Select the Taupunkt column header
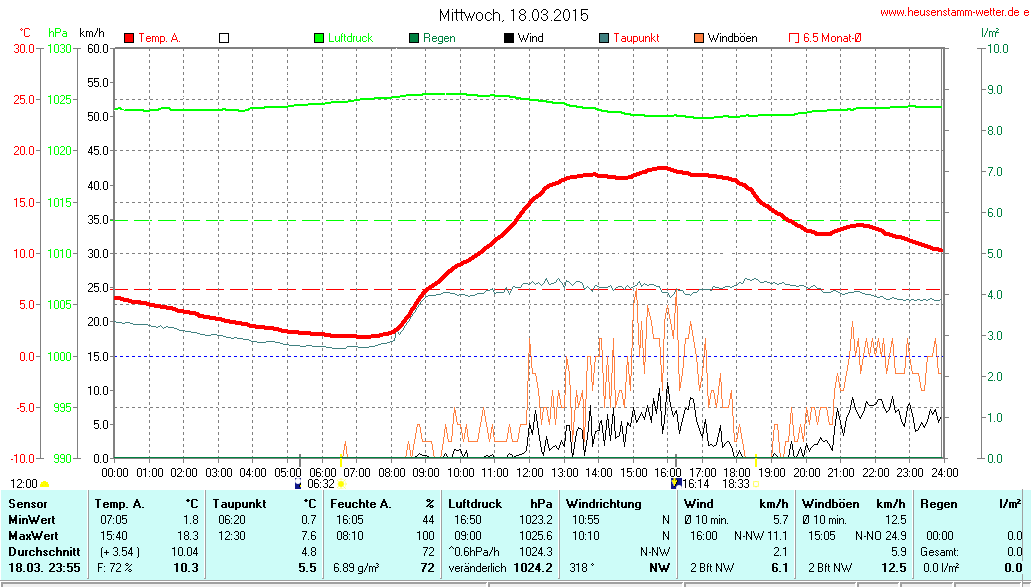This screenshot has height=587, width=1034. click(268, 503)
